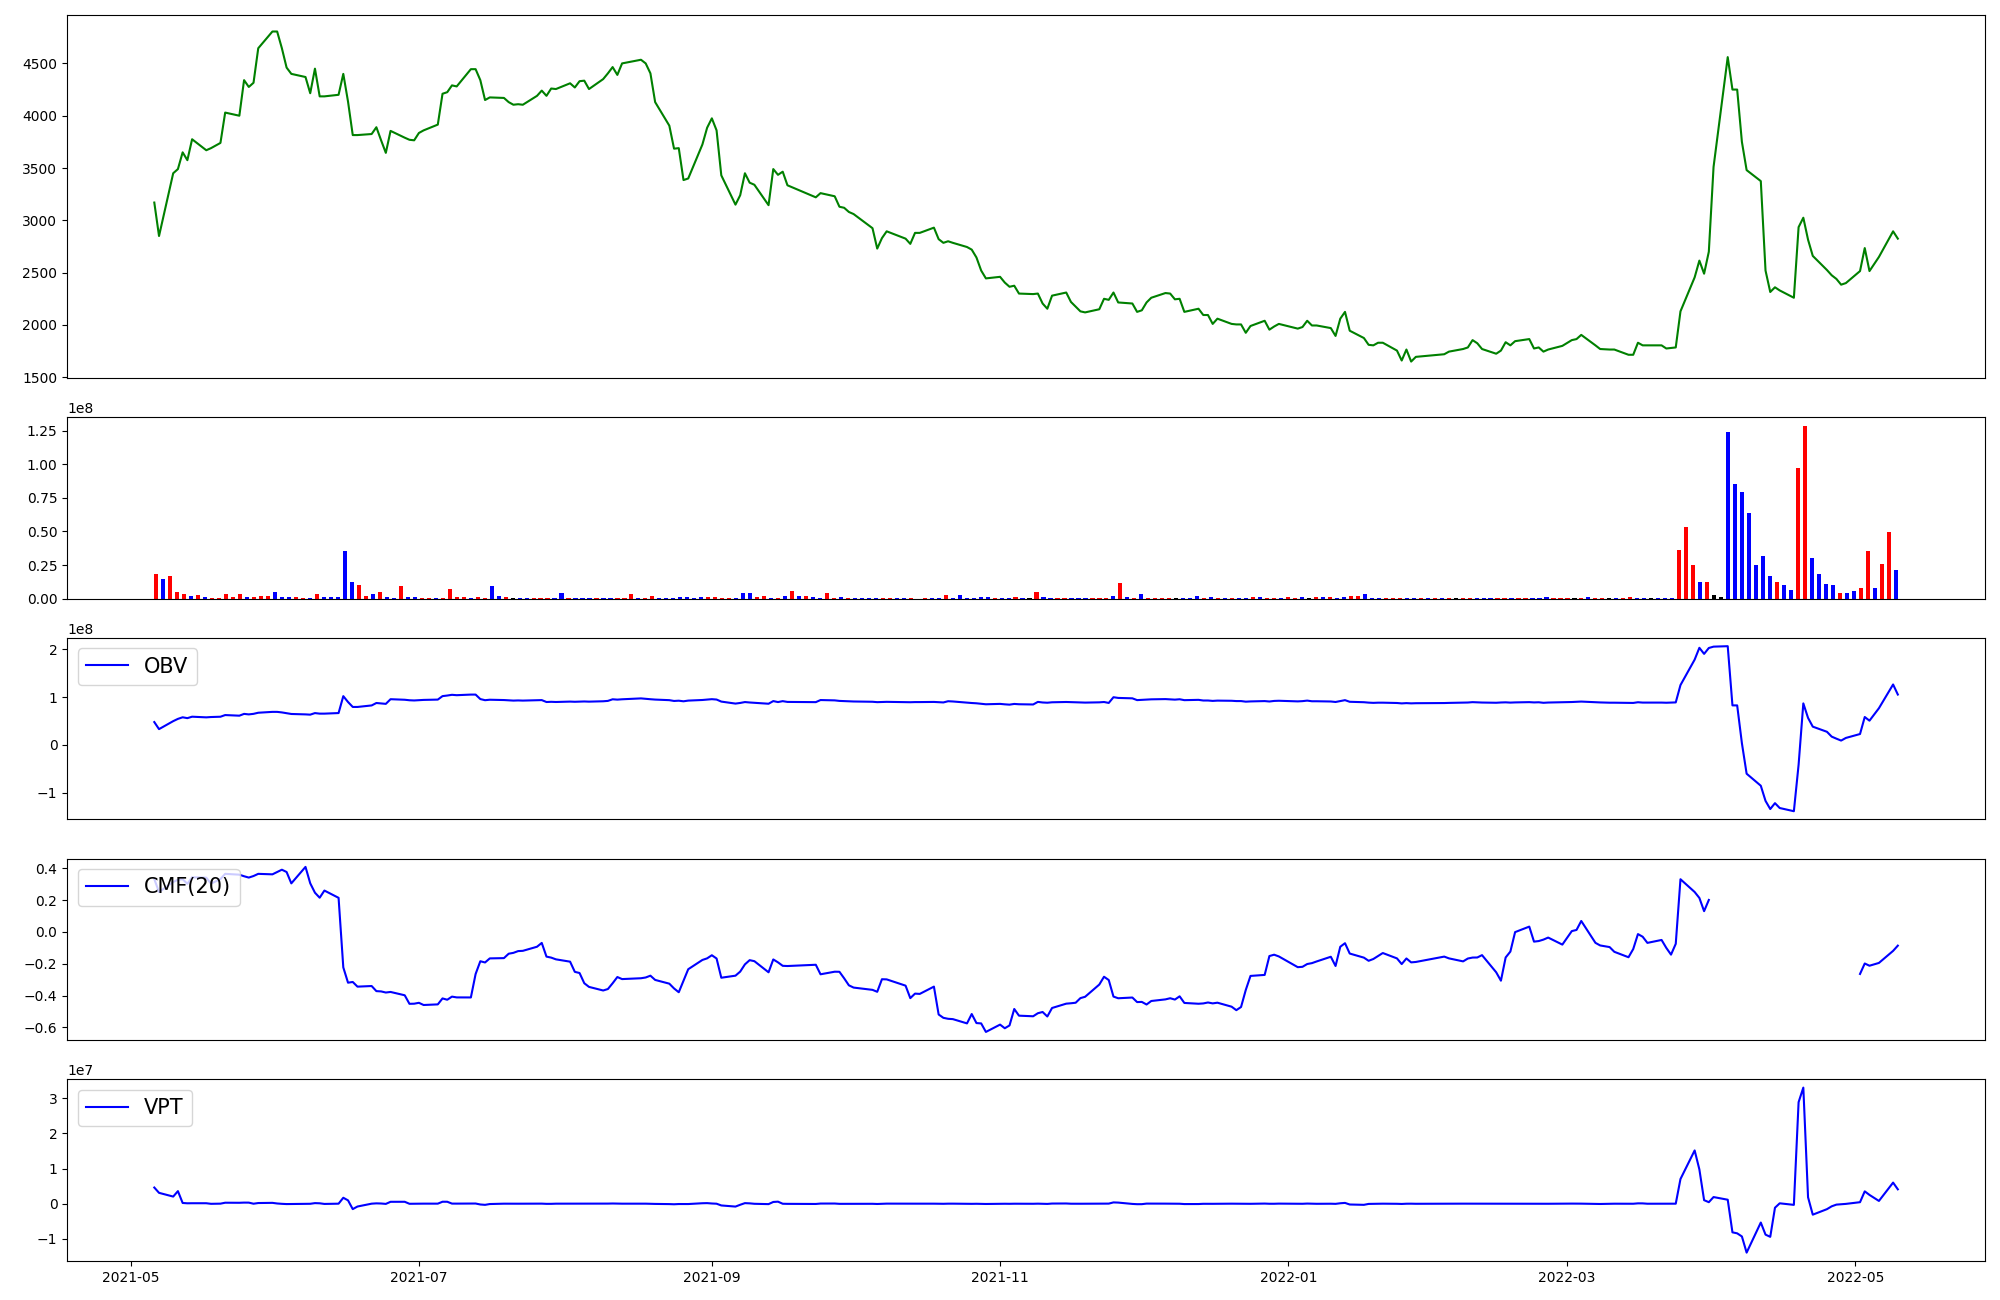The width and height of the screenshot is (2000, 1300).
Task: Click the blue line swatch beside the VPT label
Action: click(x=108, y=1107)
